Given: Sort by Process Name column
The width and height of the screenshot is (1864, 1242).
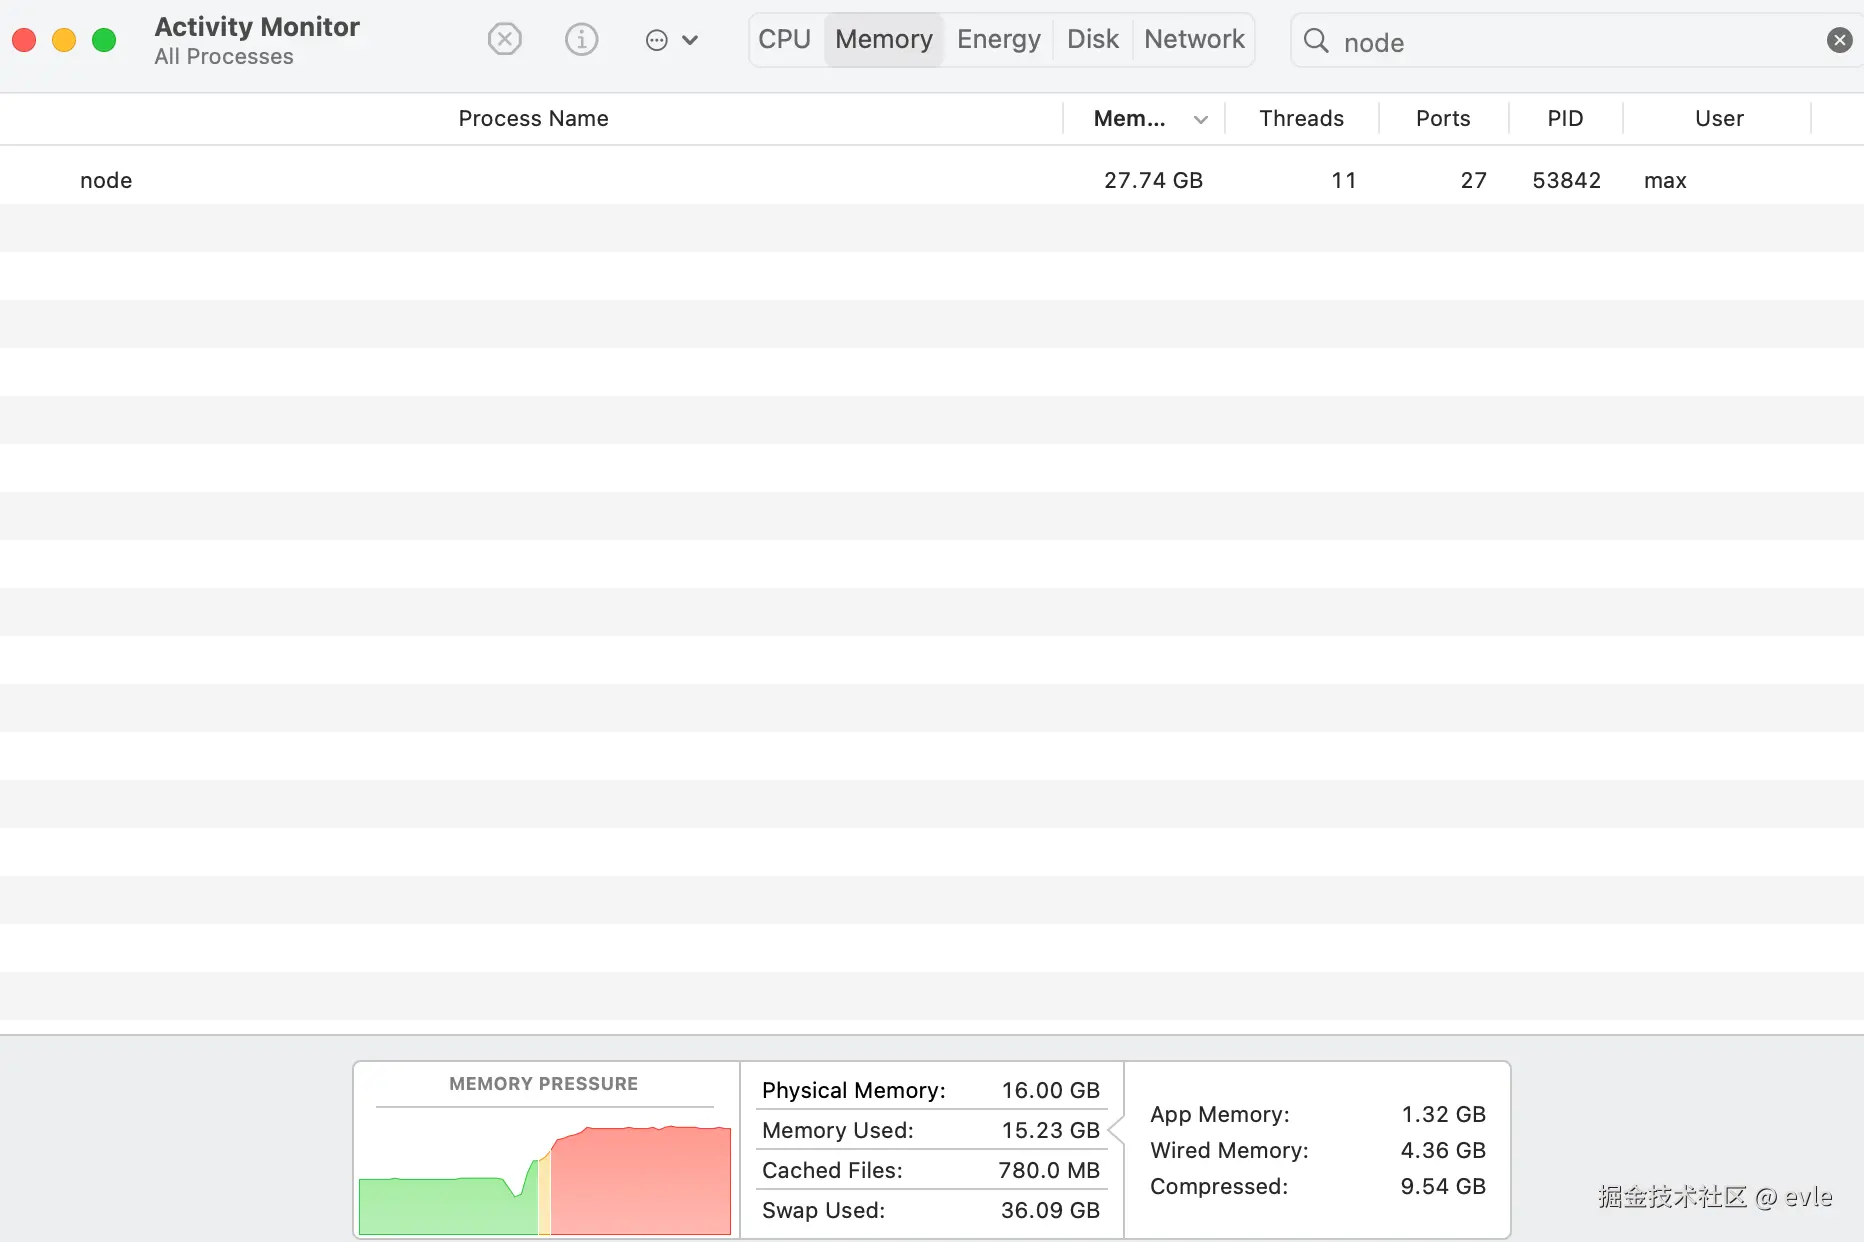Looking at the screenshot, I should [533, 119].
